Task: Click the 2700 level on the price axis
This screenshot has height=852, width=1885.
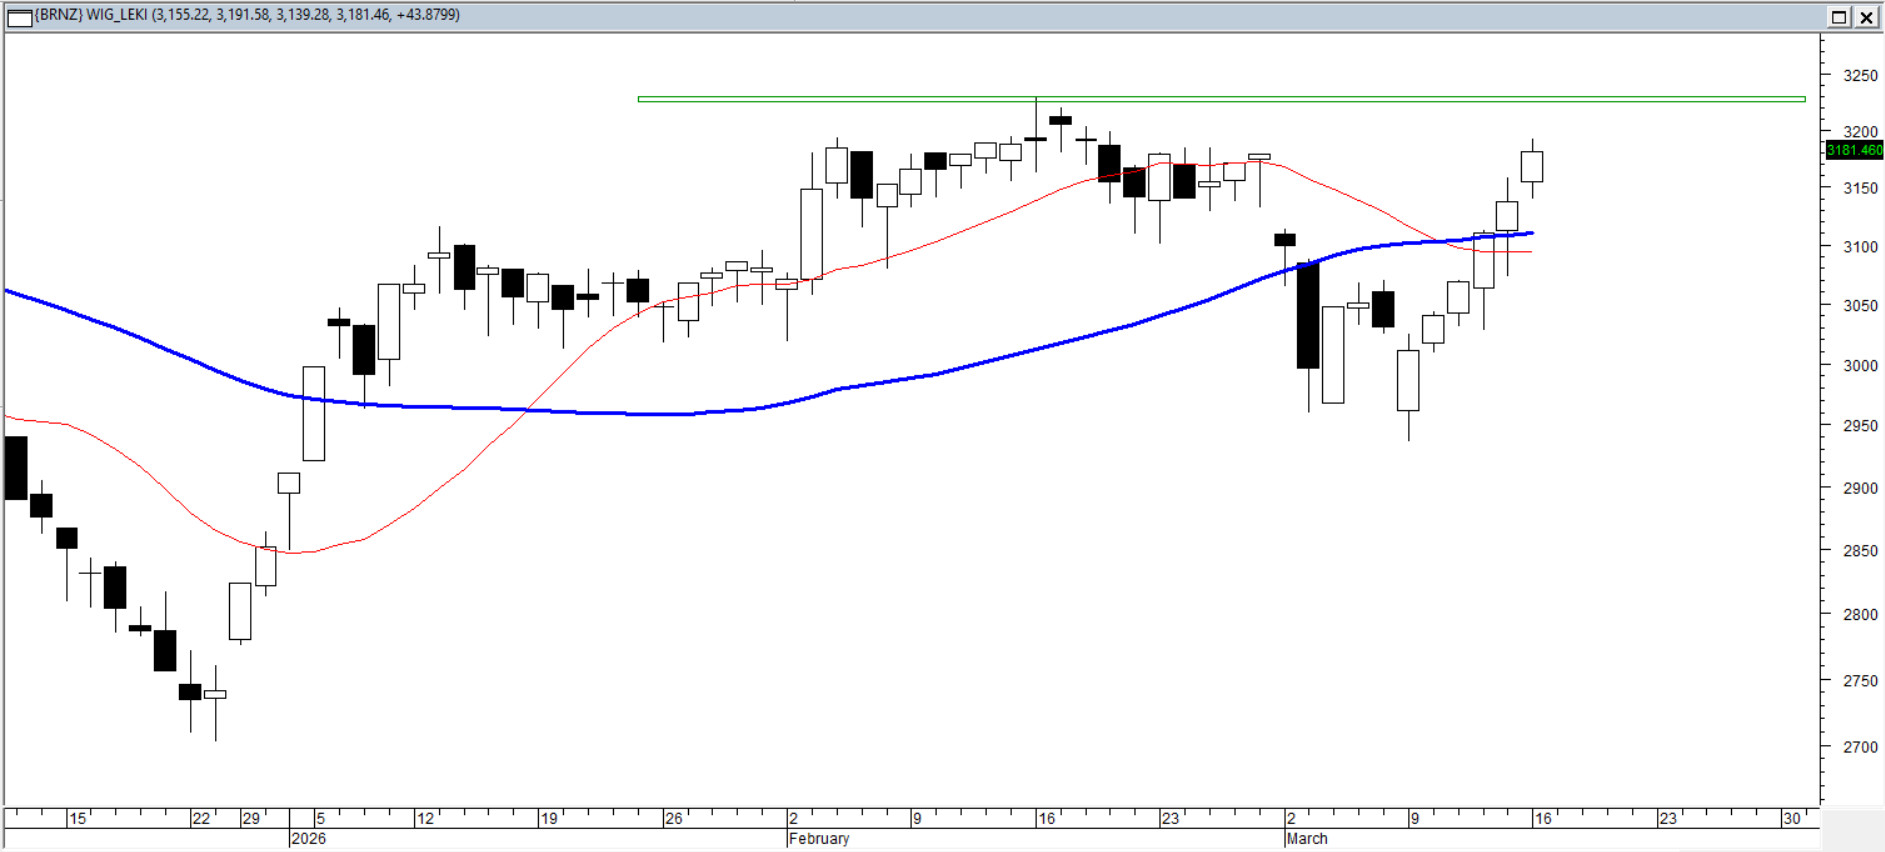Action: (x=1860, y=746)
